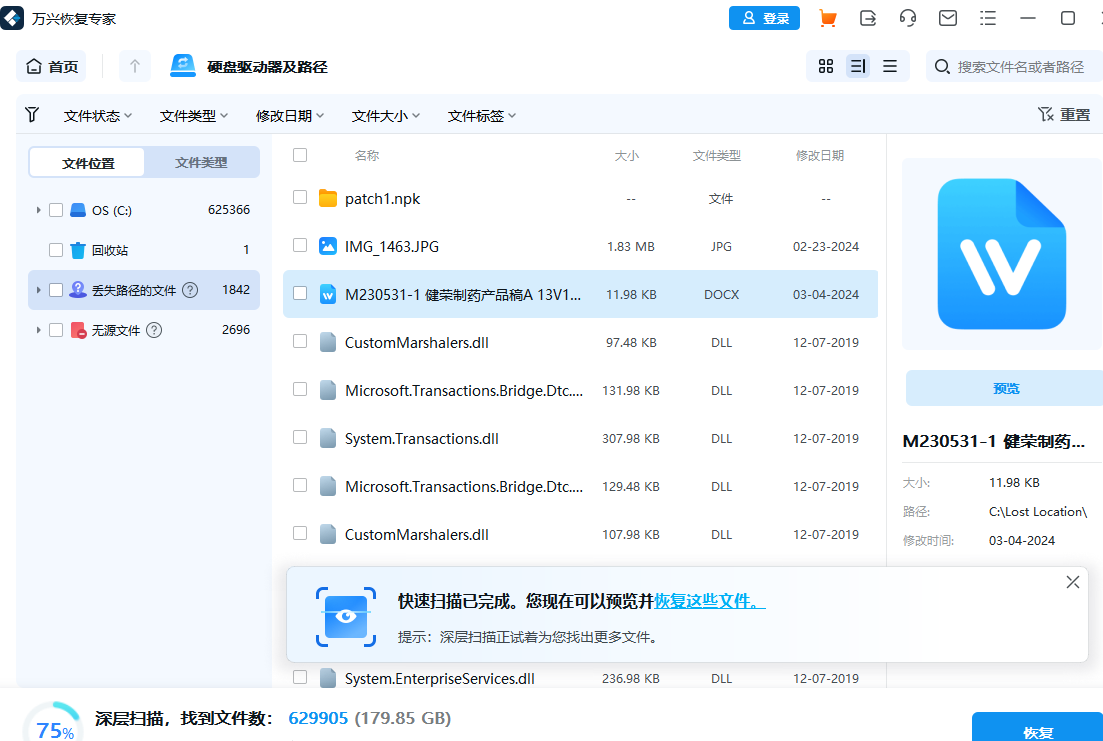Open the 文件类型 filter dropdown
The height and width of the screenshot is (741, 1103).
[194, 115]
